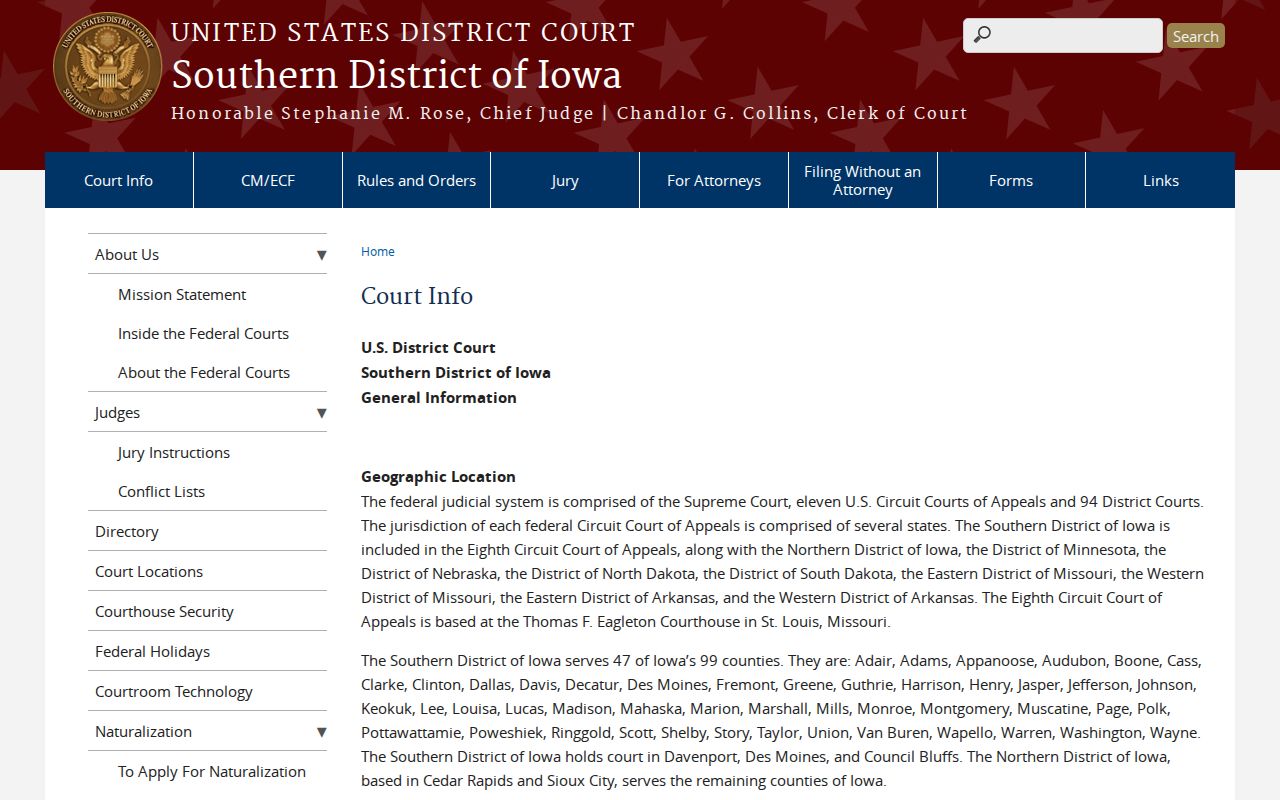Toggle the Naturalization sidebar section arrow
The image size is (1280, 800).
321,732
